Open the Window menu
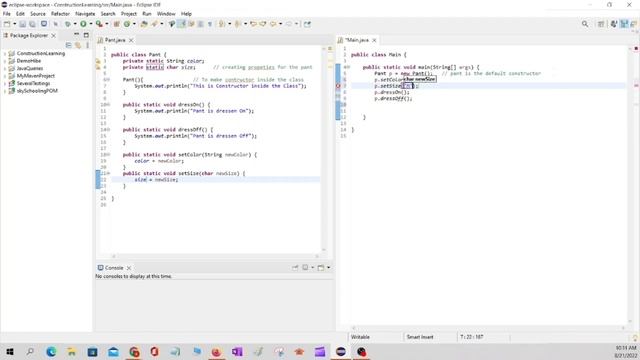Viewport: 640px width, 360px height. click(166, 14)
